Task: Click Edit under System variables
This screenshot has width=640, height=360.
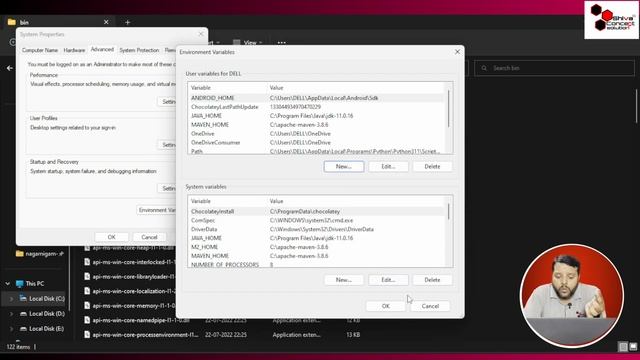Action: pyautogui.click(x=388, y=280)
